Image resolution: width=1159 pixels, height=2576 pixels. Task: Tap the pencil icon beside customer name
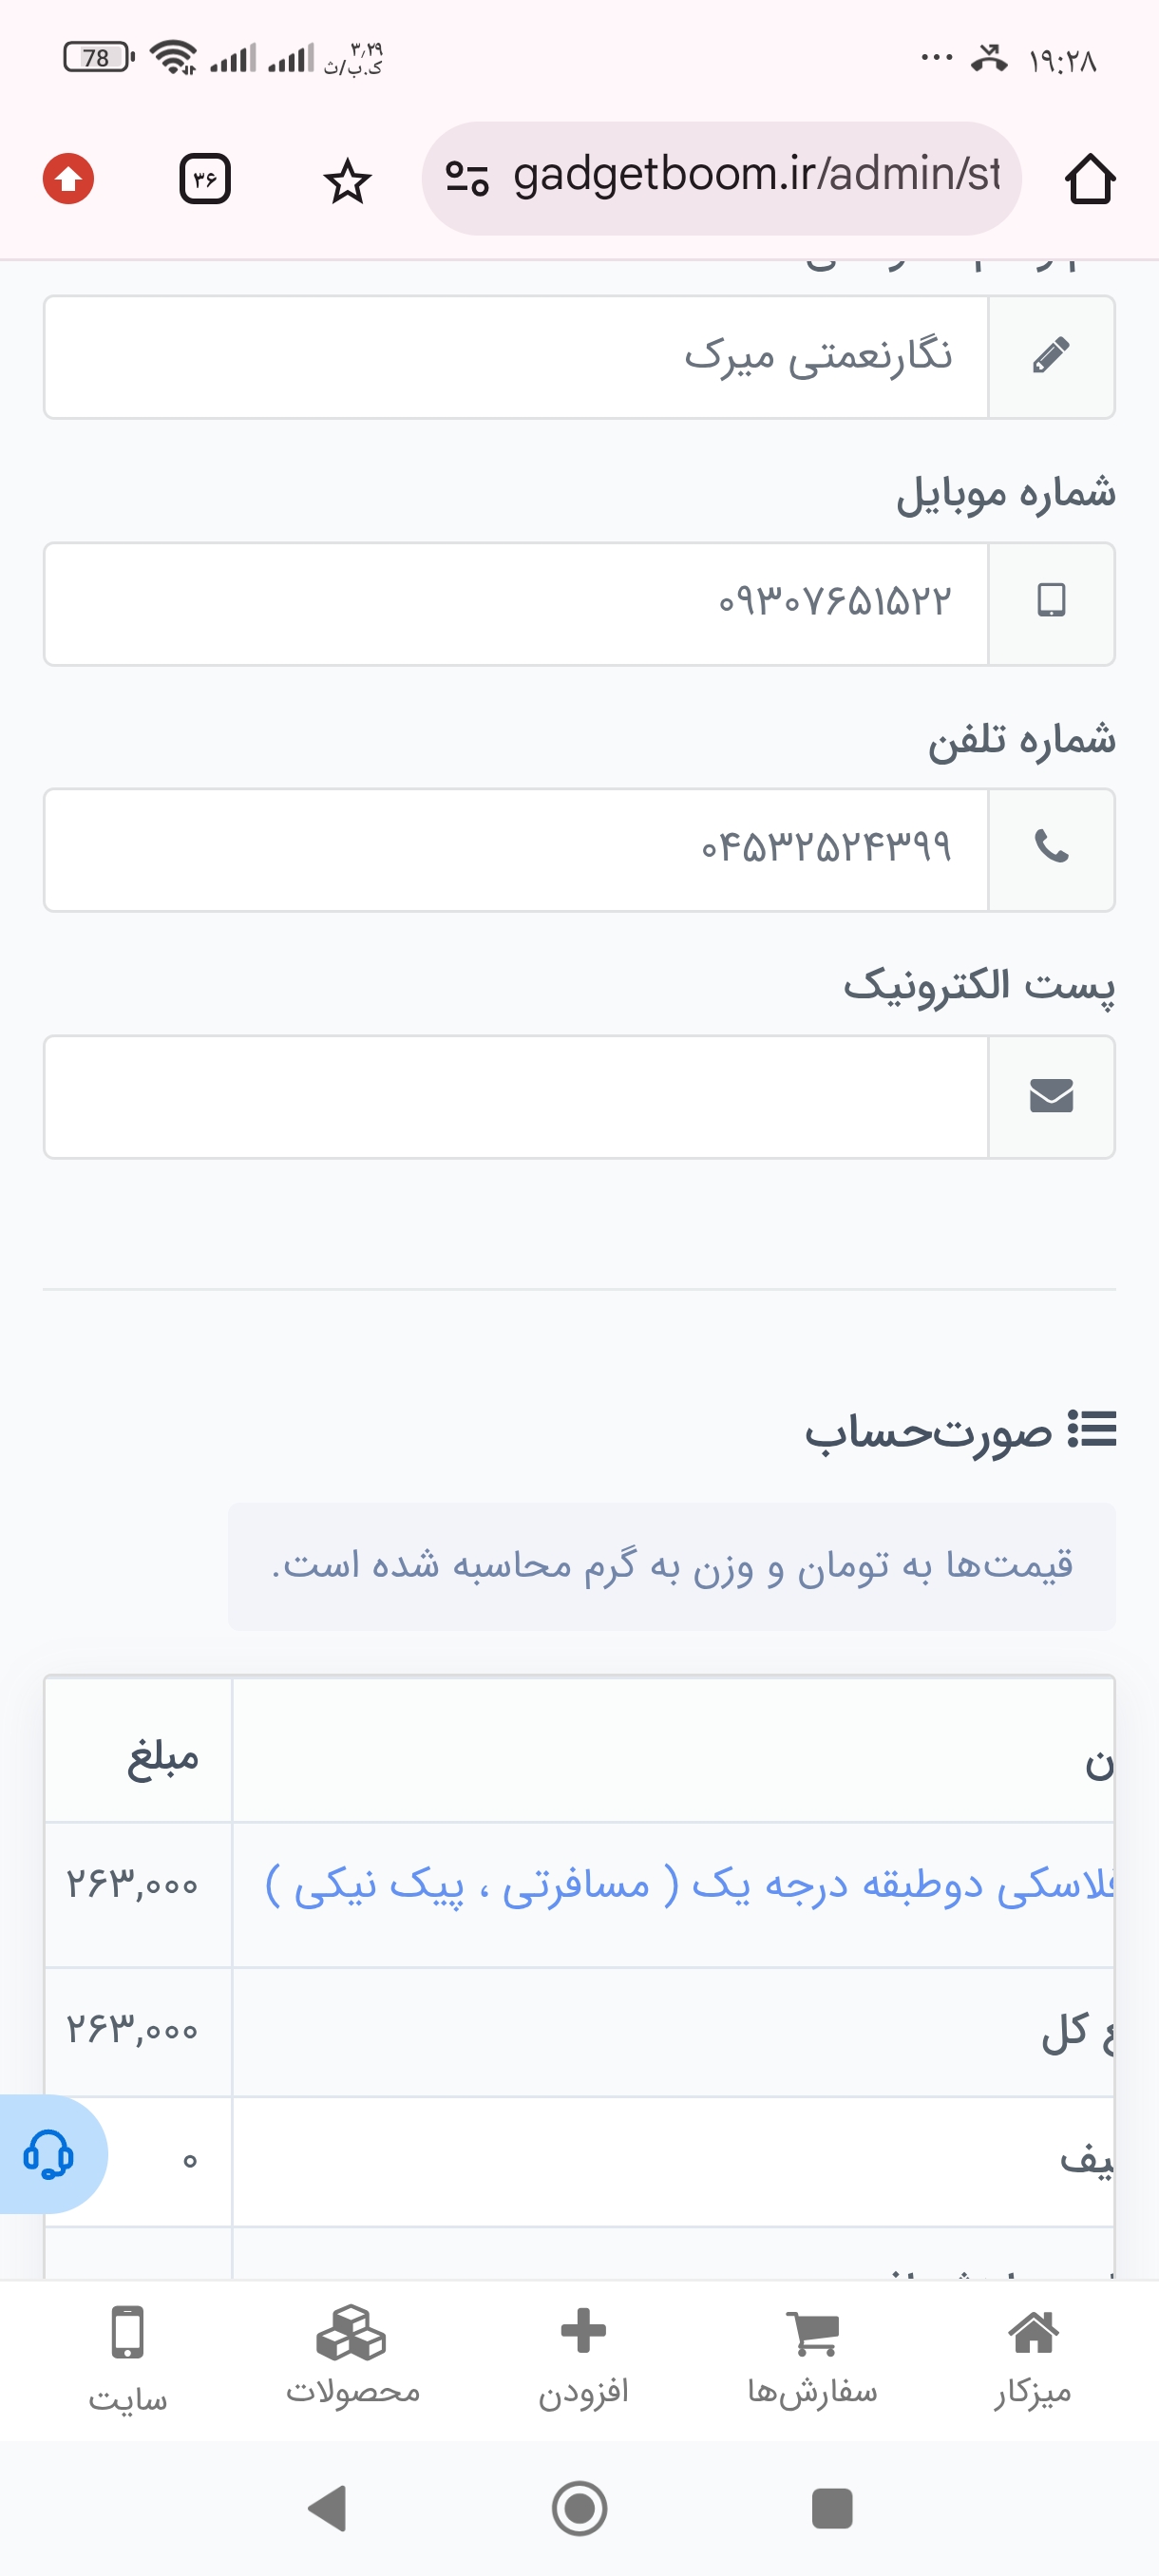[1050, 357]
